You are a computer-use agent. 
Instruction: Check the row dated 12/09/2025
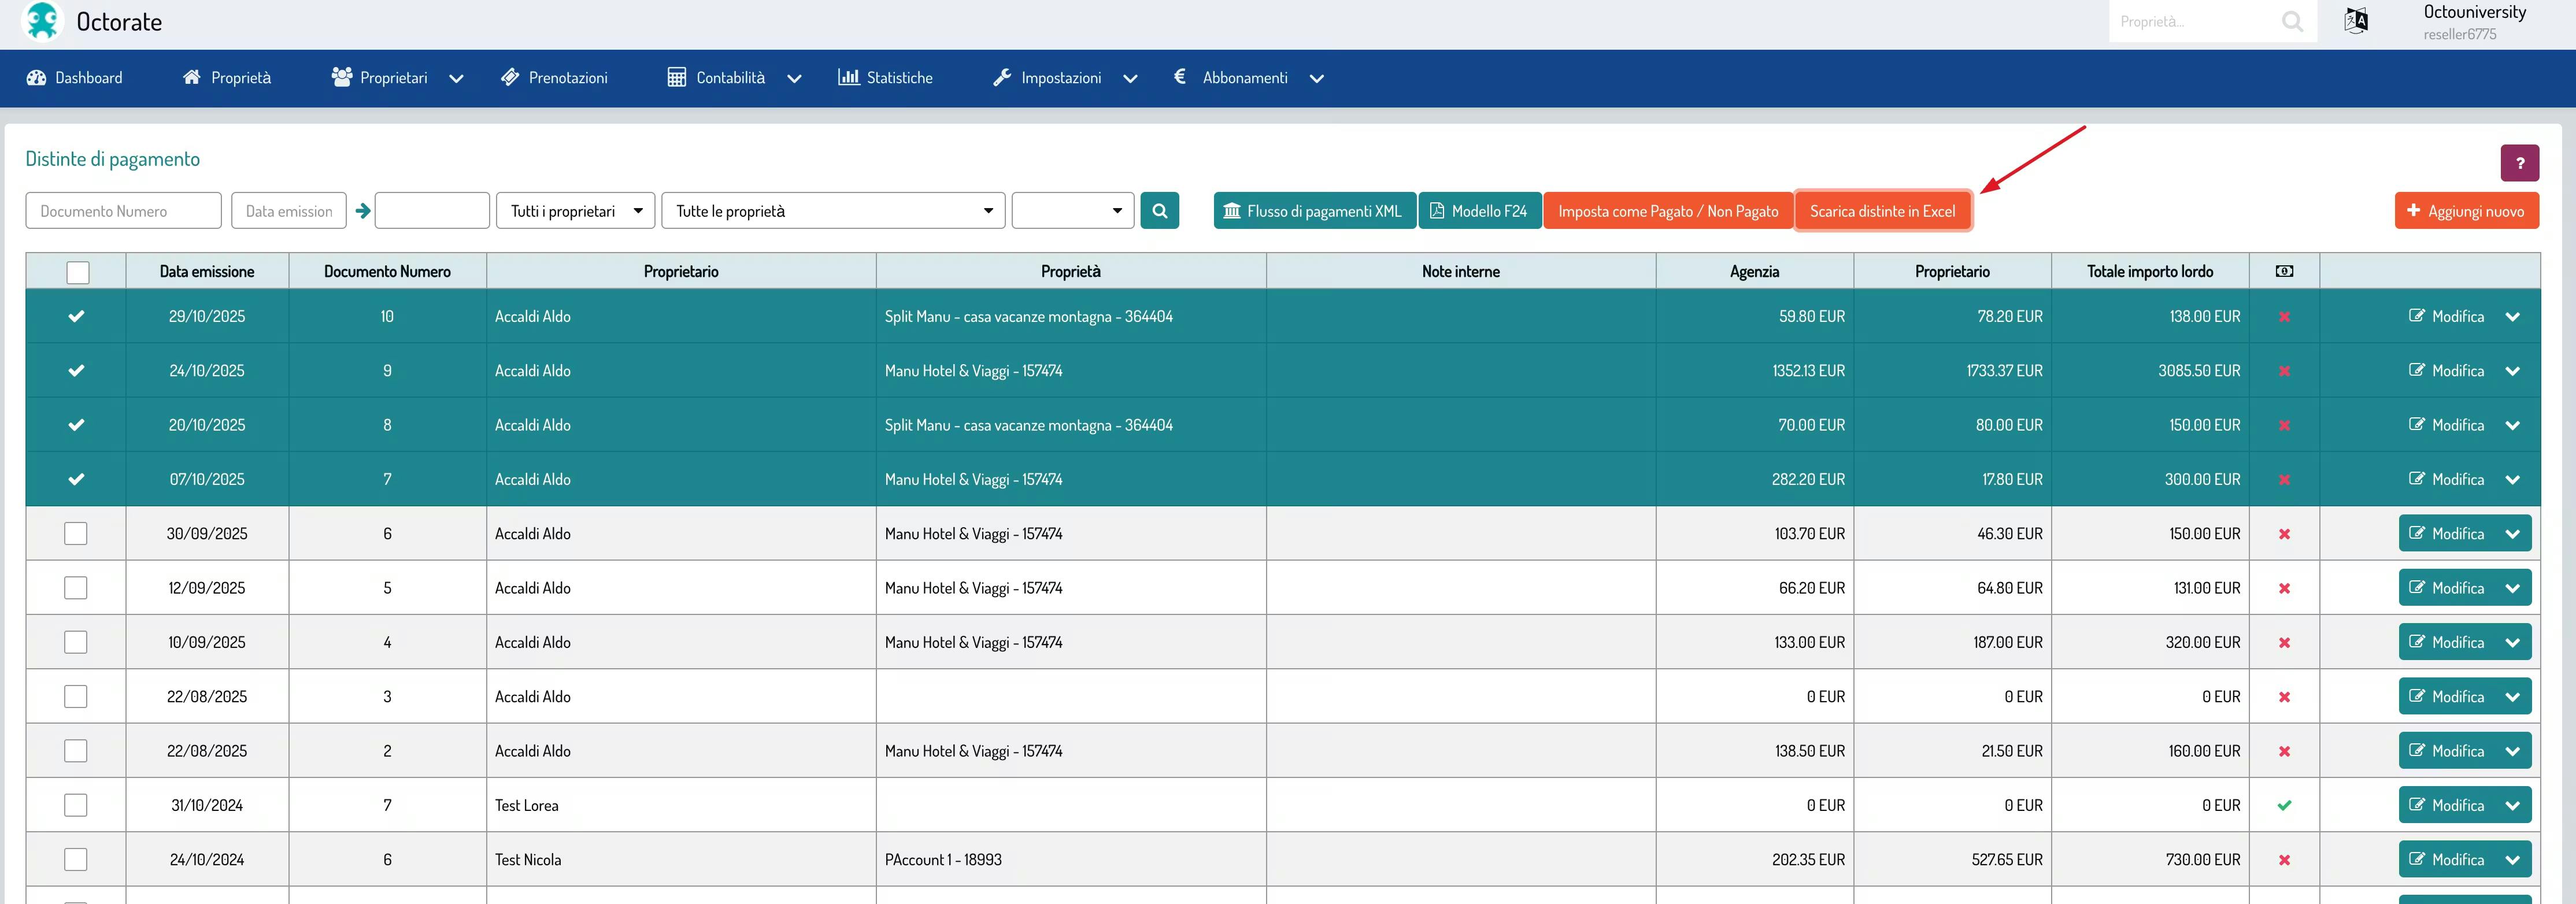click(x=76, y=588)
